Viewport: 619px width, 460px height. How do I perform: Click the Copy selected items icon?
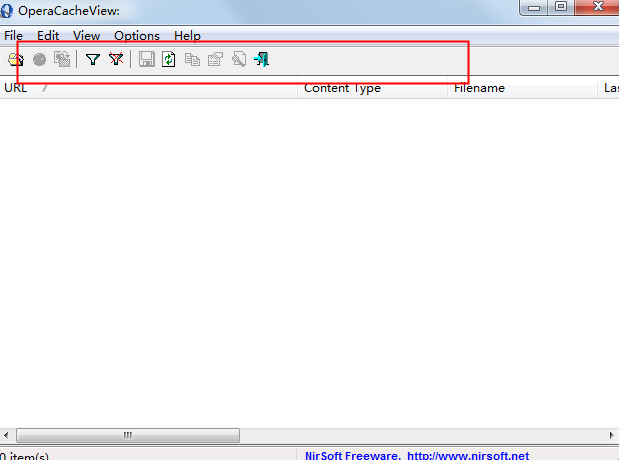192,60
